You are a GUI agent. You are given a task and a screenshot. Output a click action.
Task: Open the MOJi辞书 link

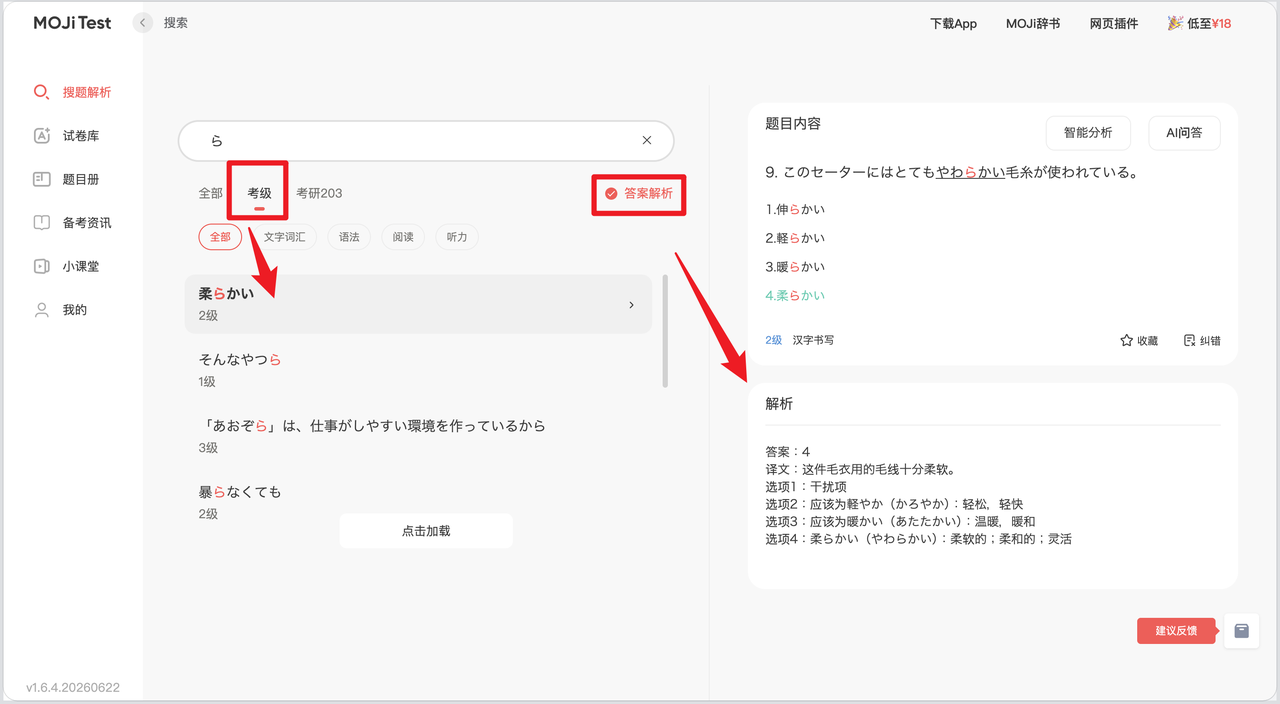1033,23
